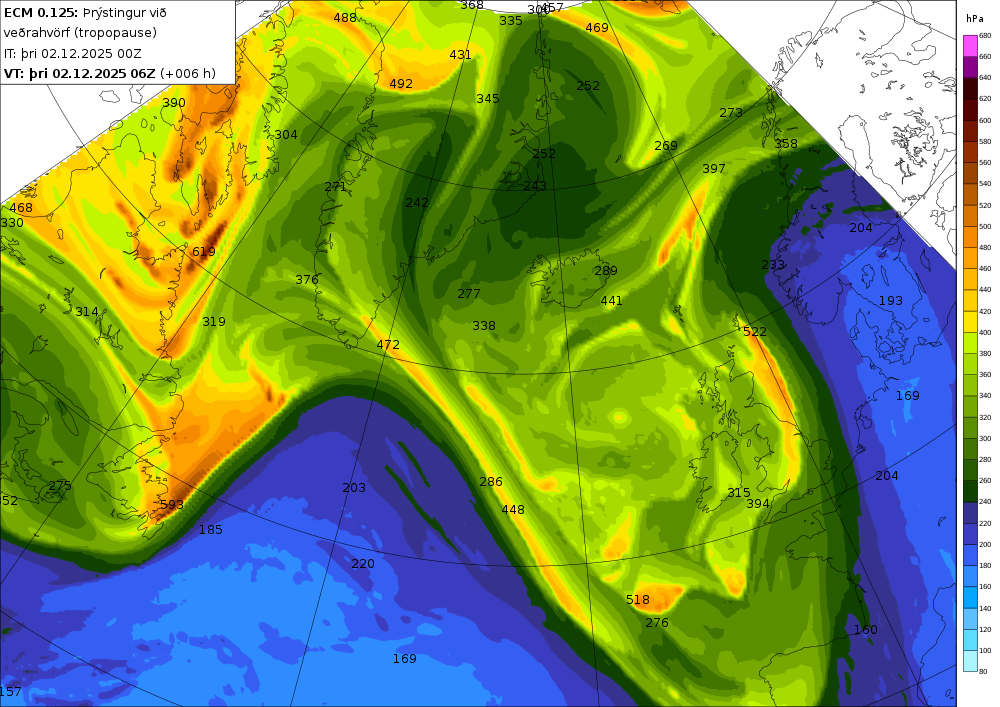
Task: Click the "80" legend tick label
Action: click(x=983, y=671)
